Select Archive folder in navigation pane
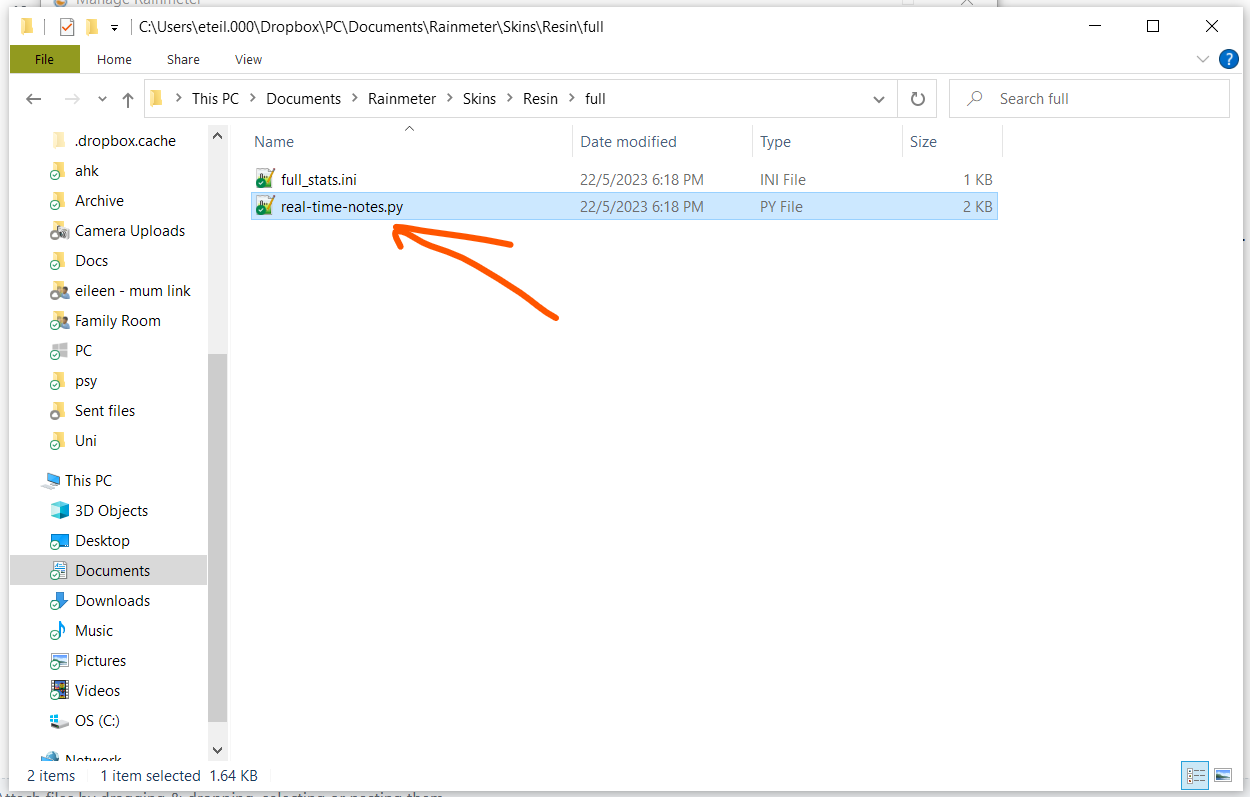This screenshot has height=797, width=1250. tap(99, 201)
